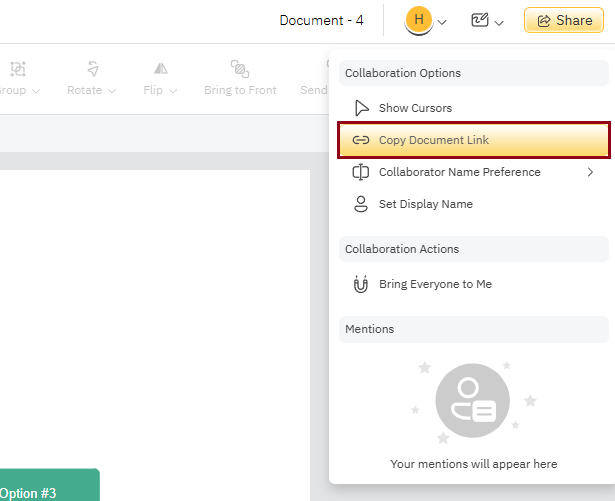
Task: Expand the chevron next to user avatar
Action: coord(442,21)
